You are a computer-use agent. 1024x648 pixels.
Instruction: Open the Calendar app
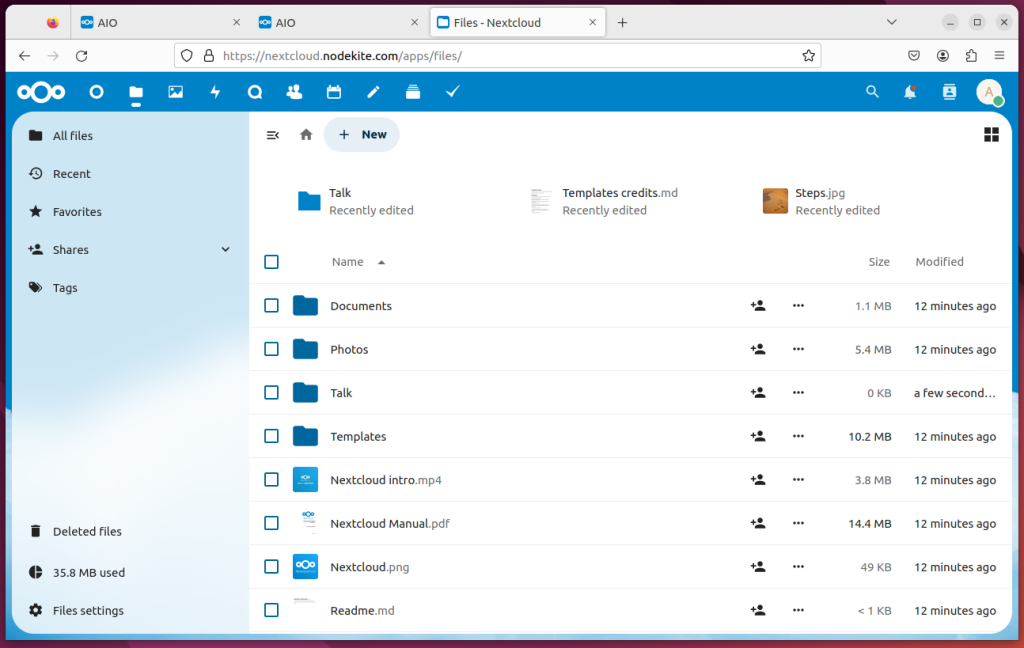click(333, 91)
